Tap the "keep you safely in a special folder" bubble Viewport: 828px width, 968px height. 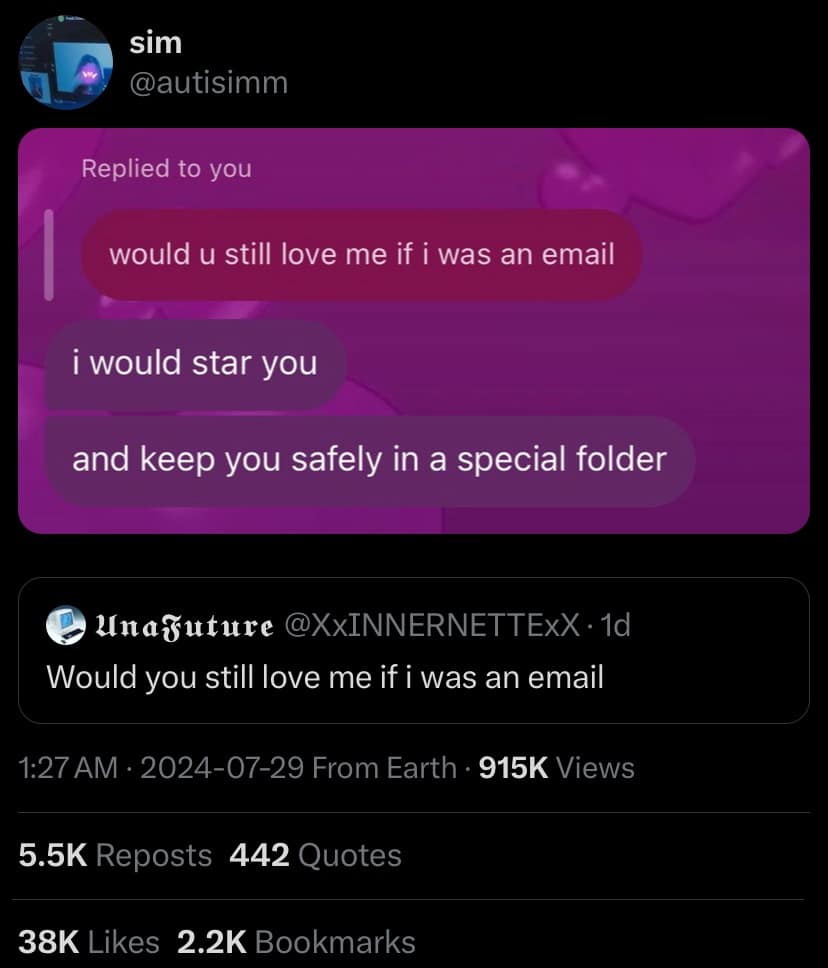click(368, 459)
